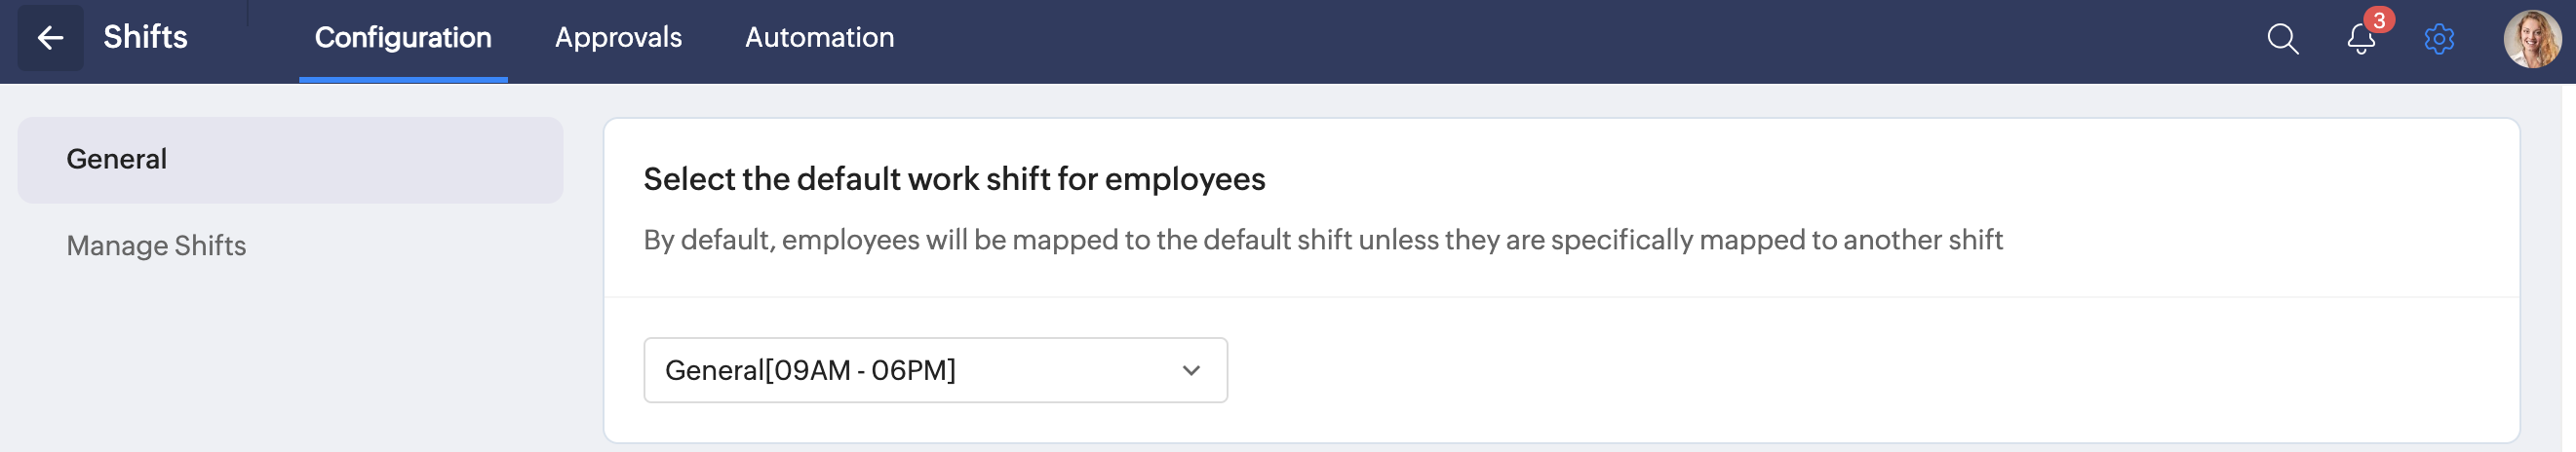Open the search magnifier icon
The height and width of the screenshot is (452, 2576).
pos(2282,39)
